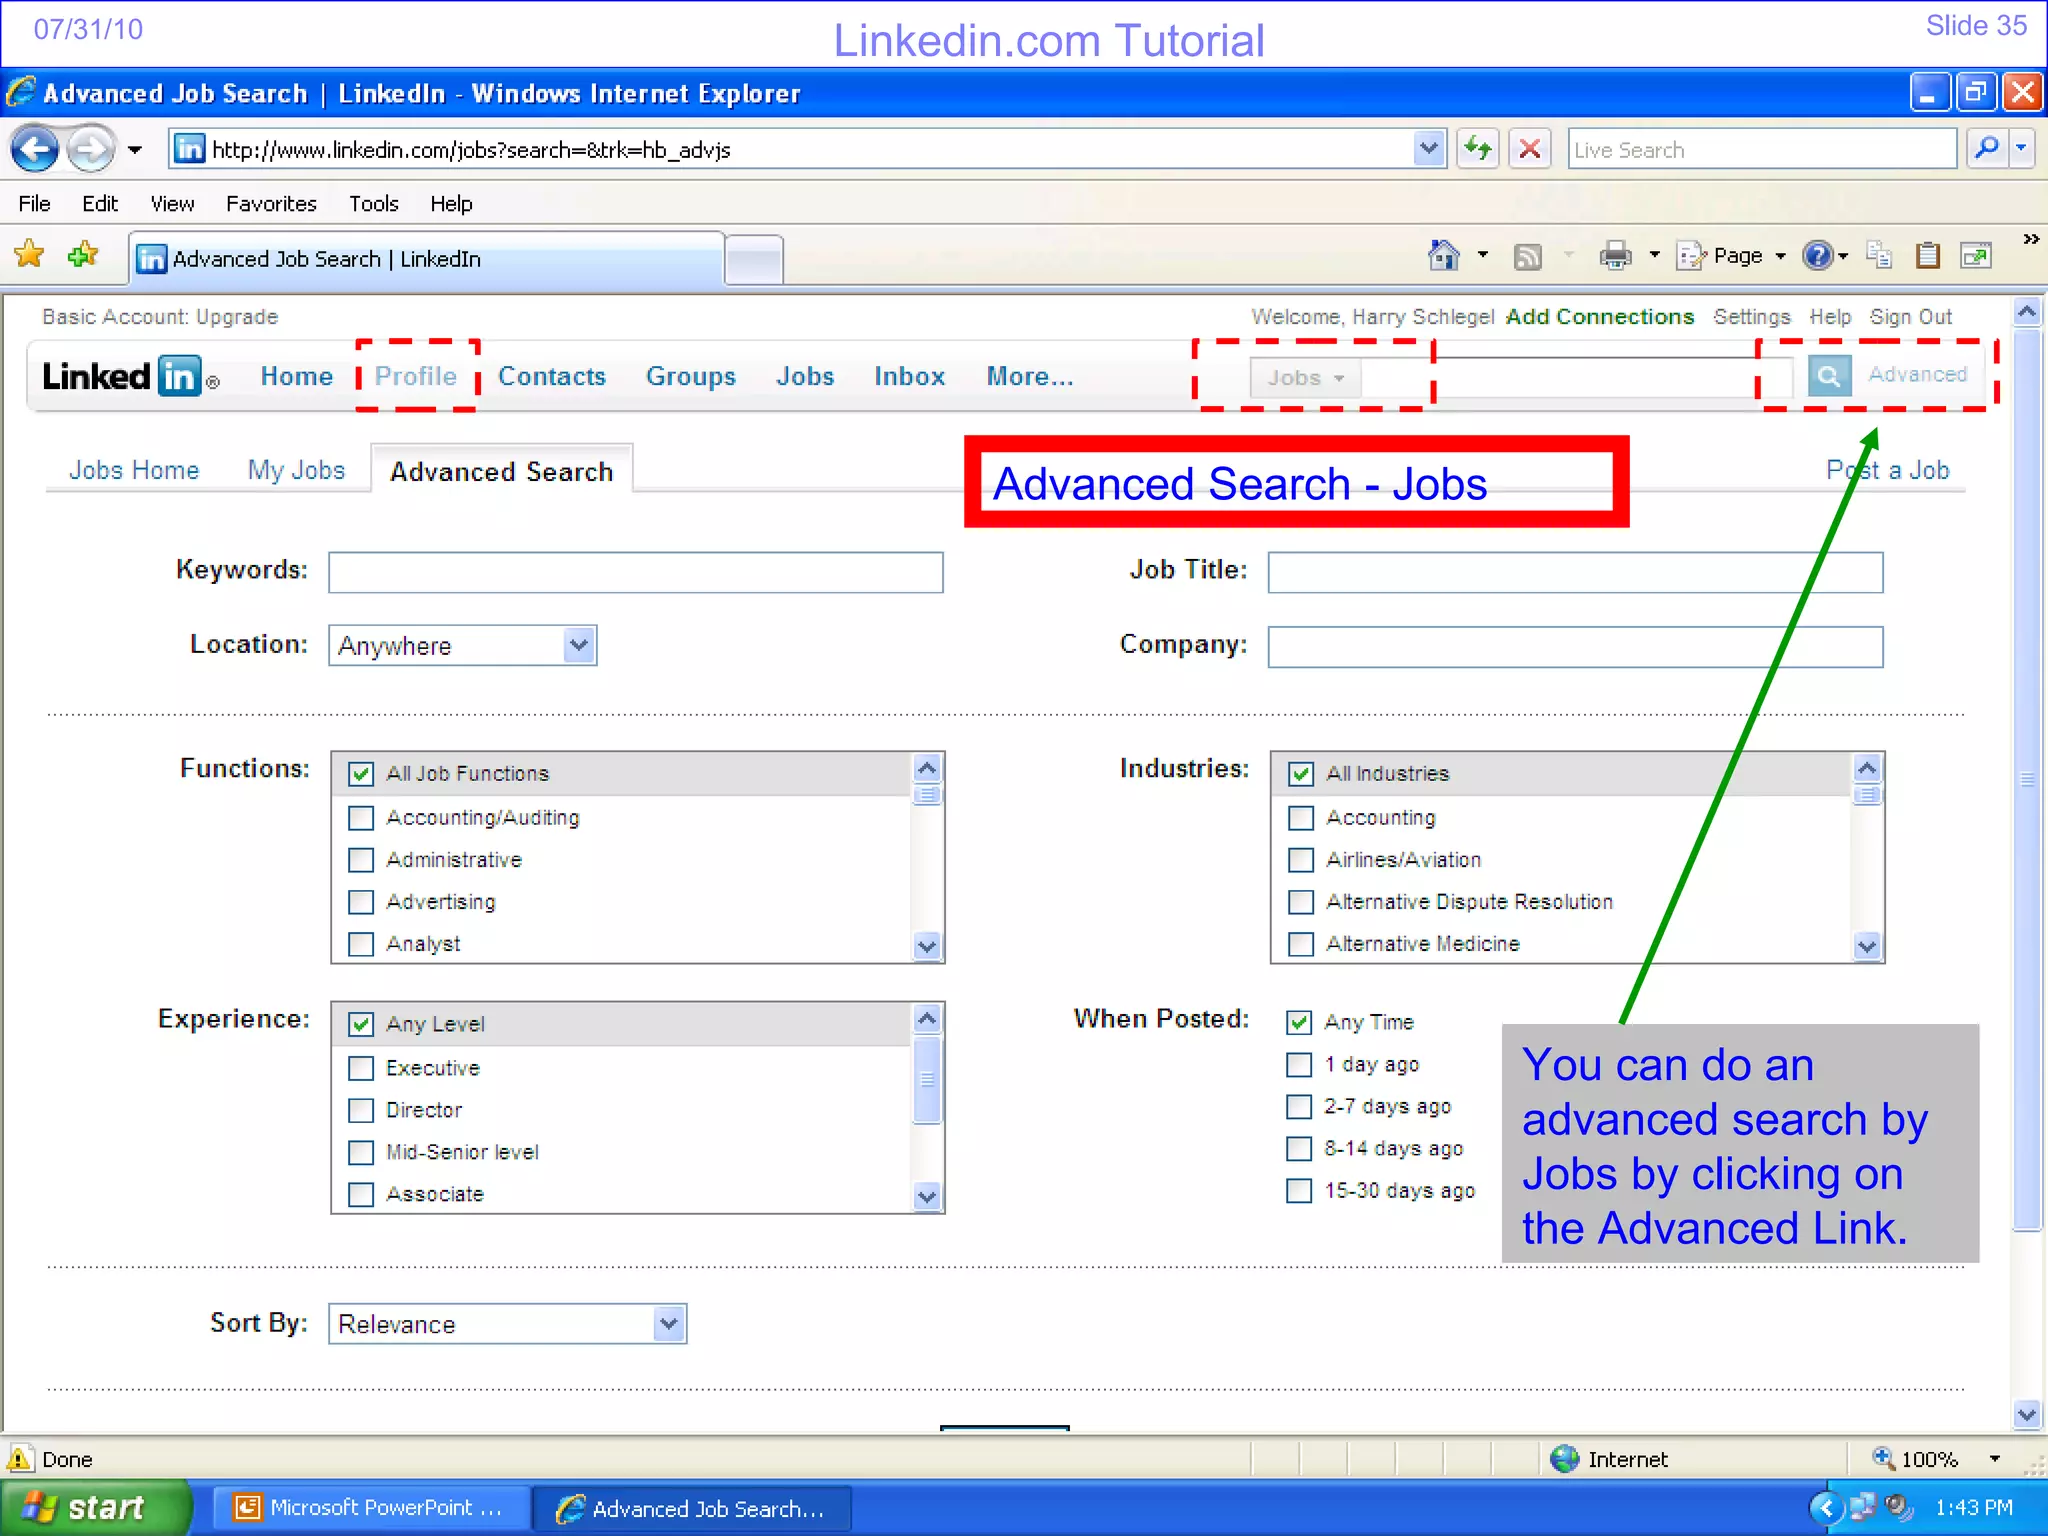The width and height of the screenshot is (2048, 1536).
Task: Select Advanced Job Search taskbar item
Action: pos(692,1508)
